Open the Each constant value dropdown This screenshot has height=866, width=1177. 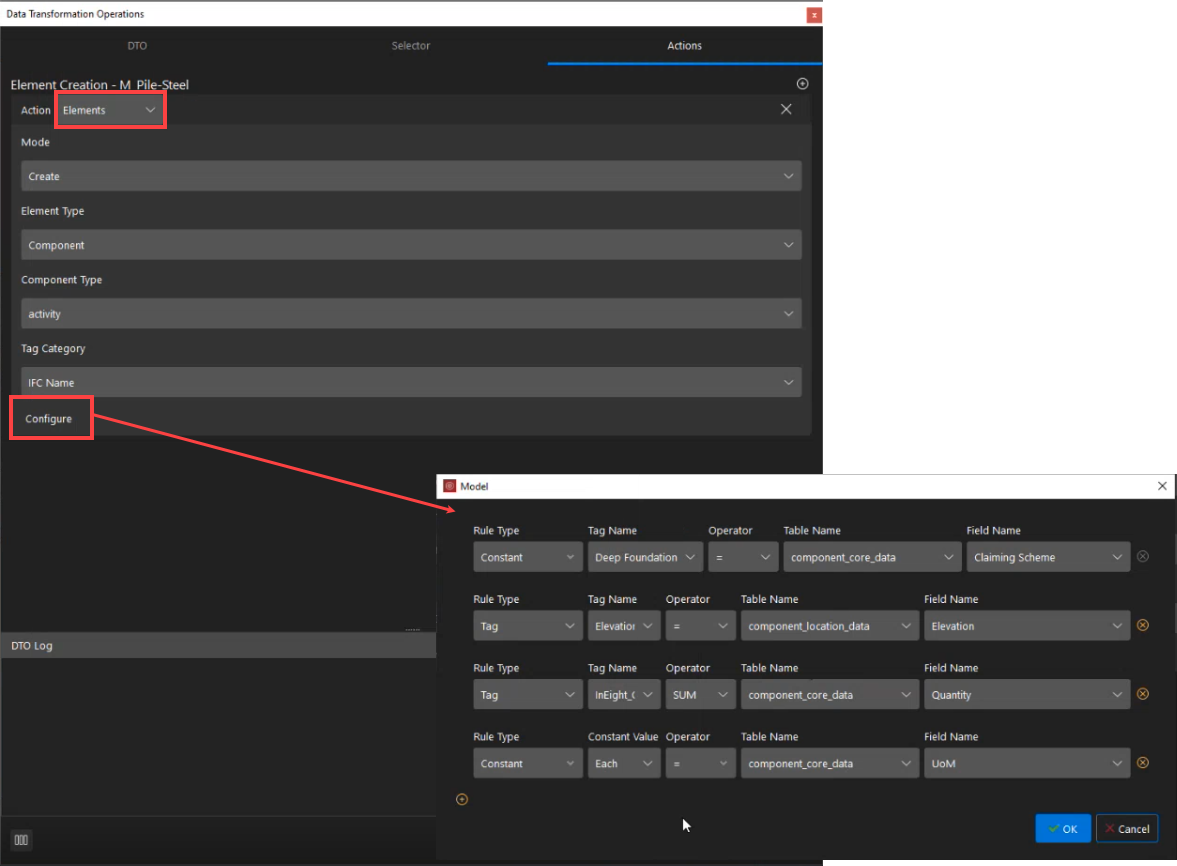[624, 764]
